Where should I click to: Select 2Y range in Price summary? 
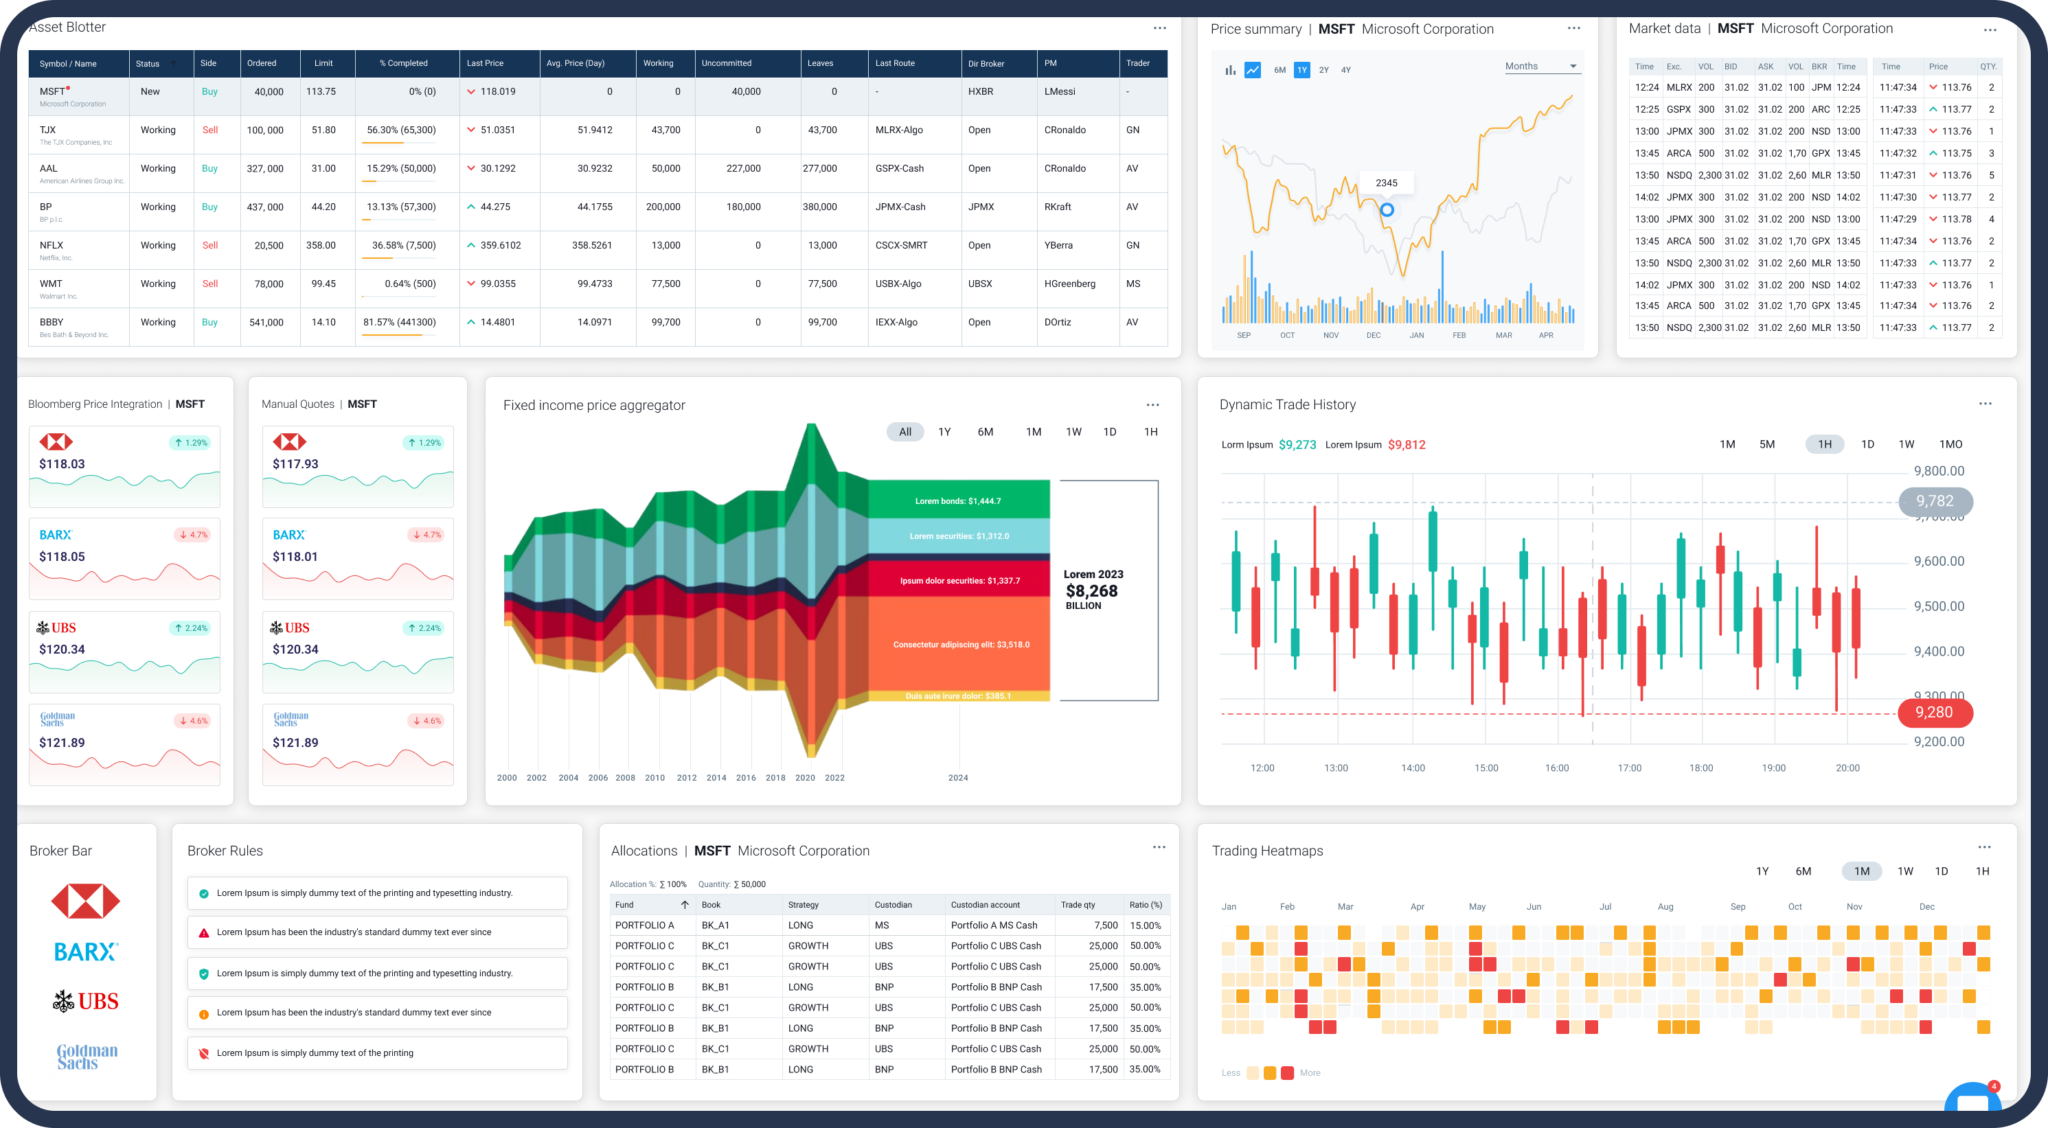coord(1324,70)
